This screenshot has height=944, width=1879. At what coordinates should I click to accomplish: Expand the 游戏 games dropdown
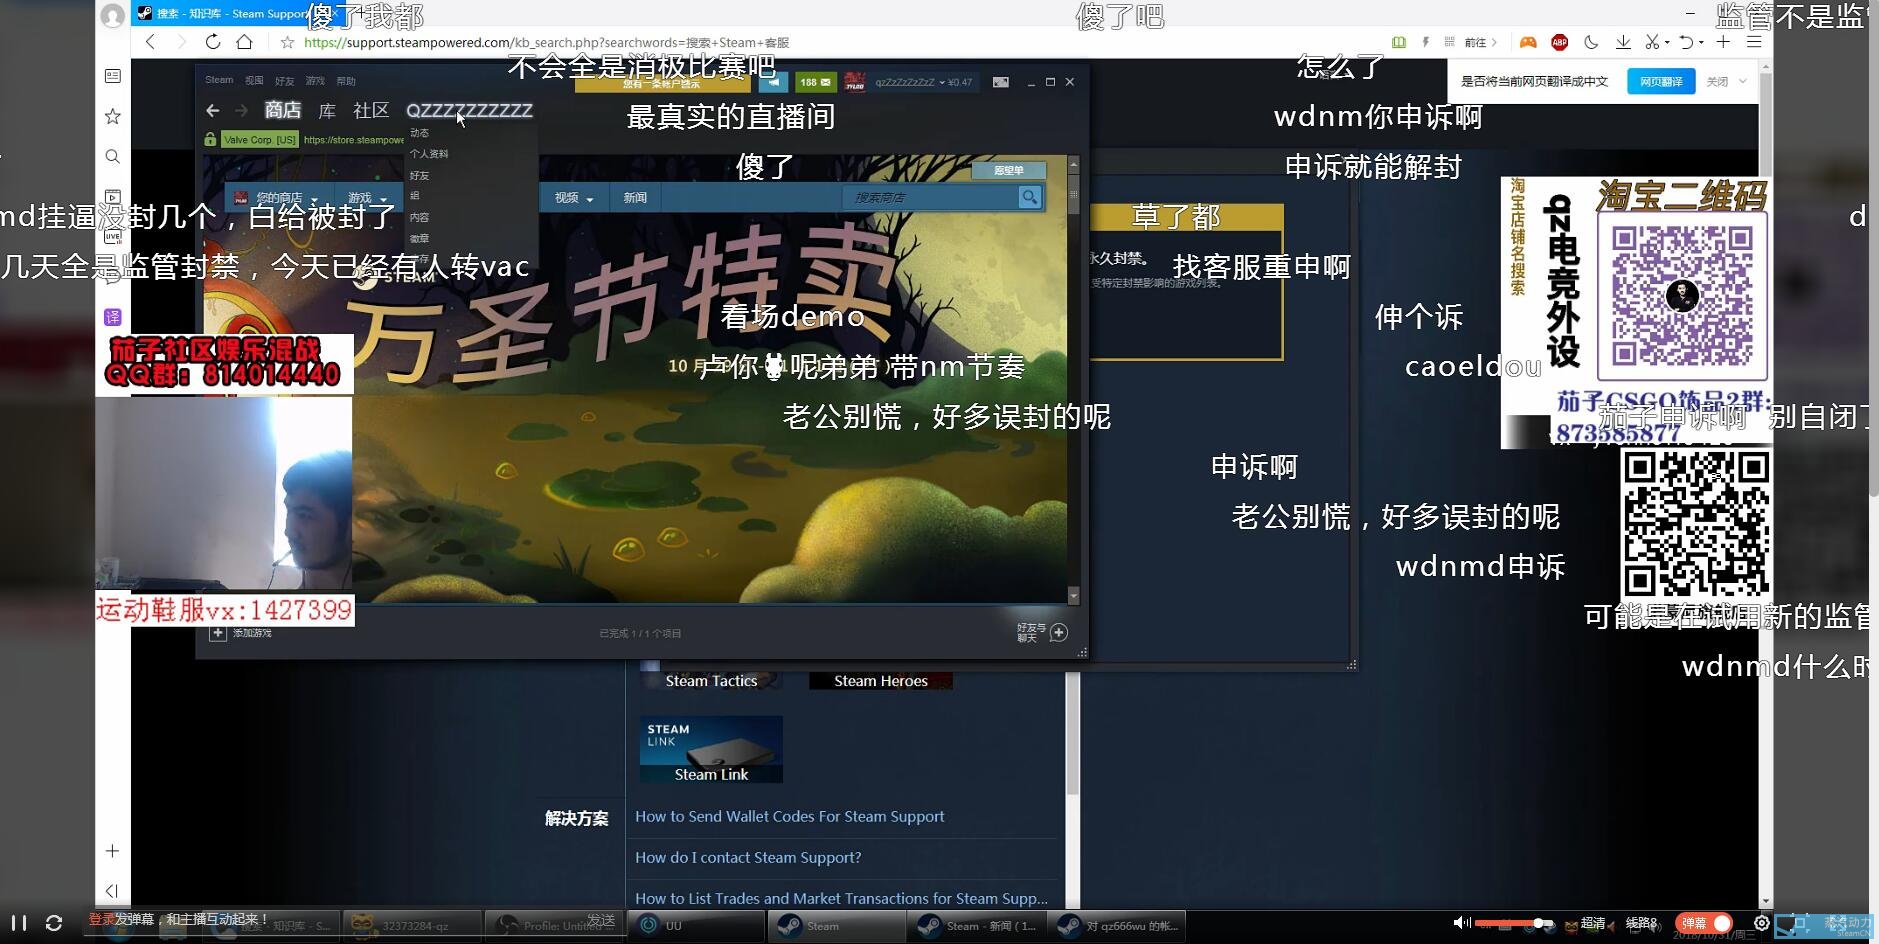coord(367,198)
